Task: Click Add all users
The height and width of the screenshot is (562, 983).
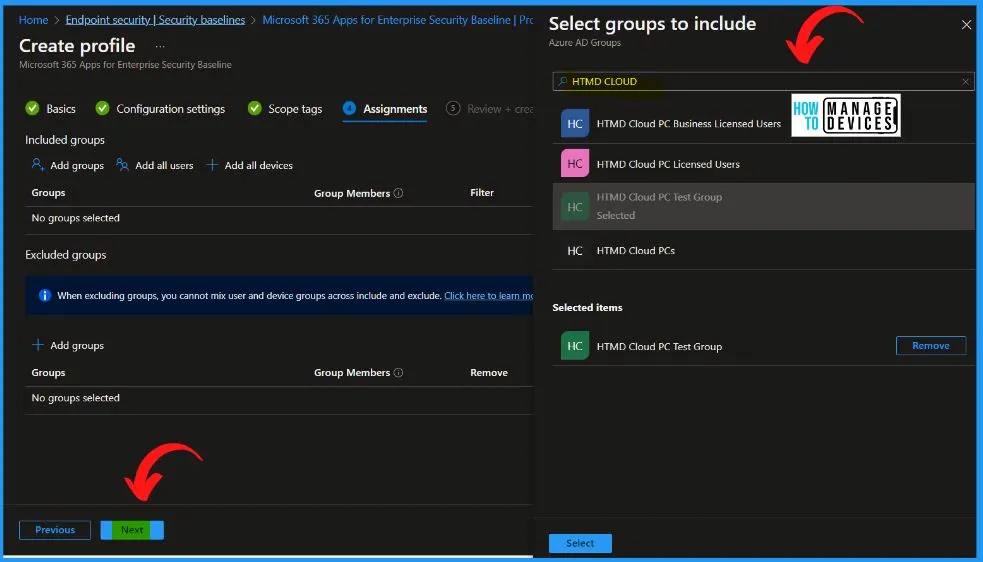Action: pyautogui.click(x=155, y=166)
